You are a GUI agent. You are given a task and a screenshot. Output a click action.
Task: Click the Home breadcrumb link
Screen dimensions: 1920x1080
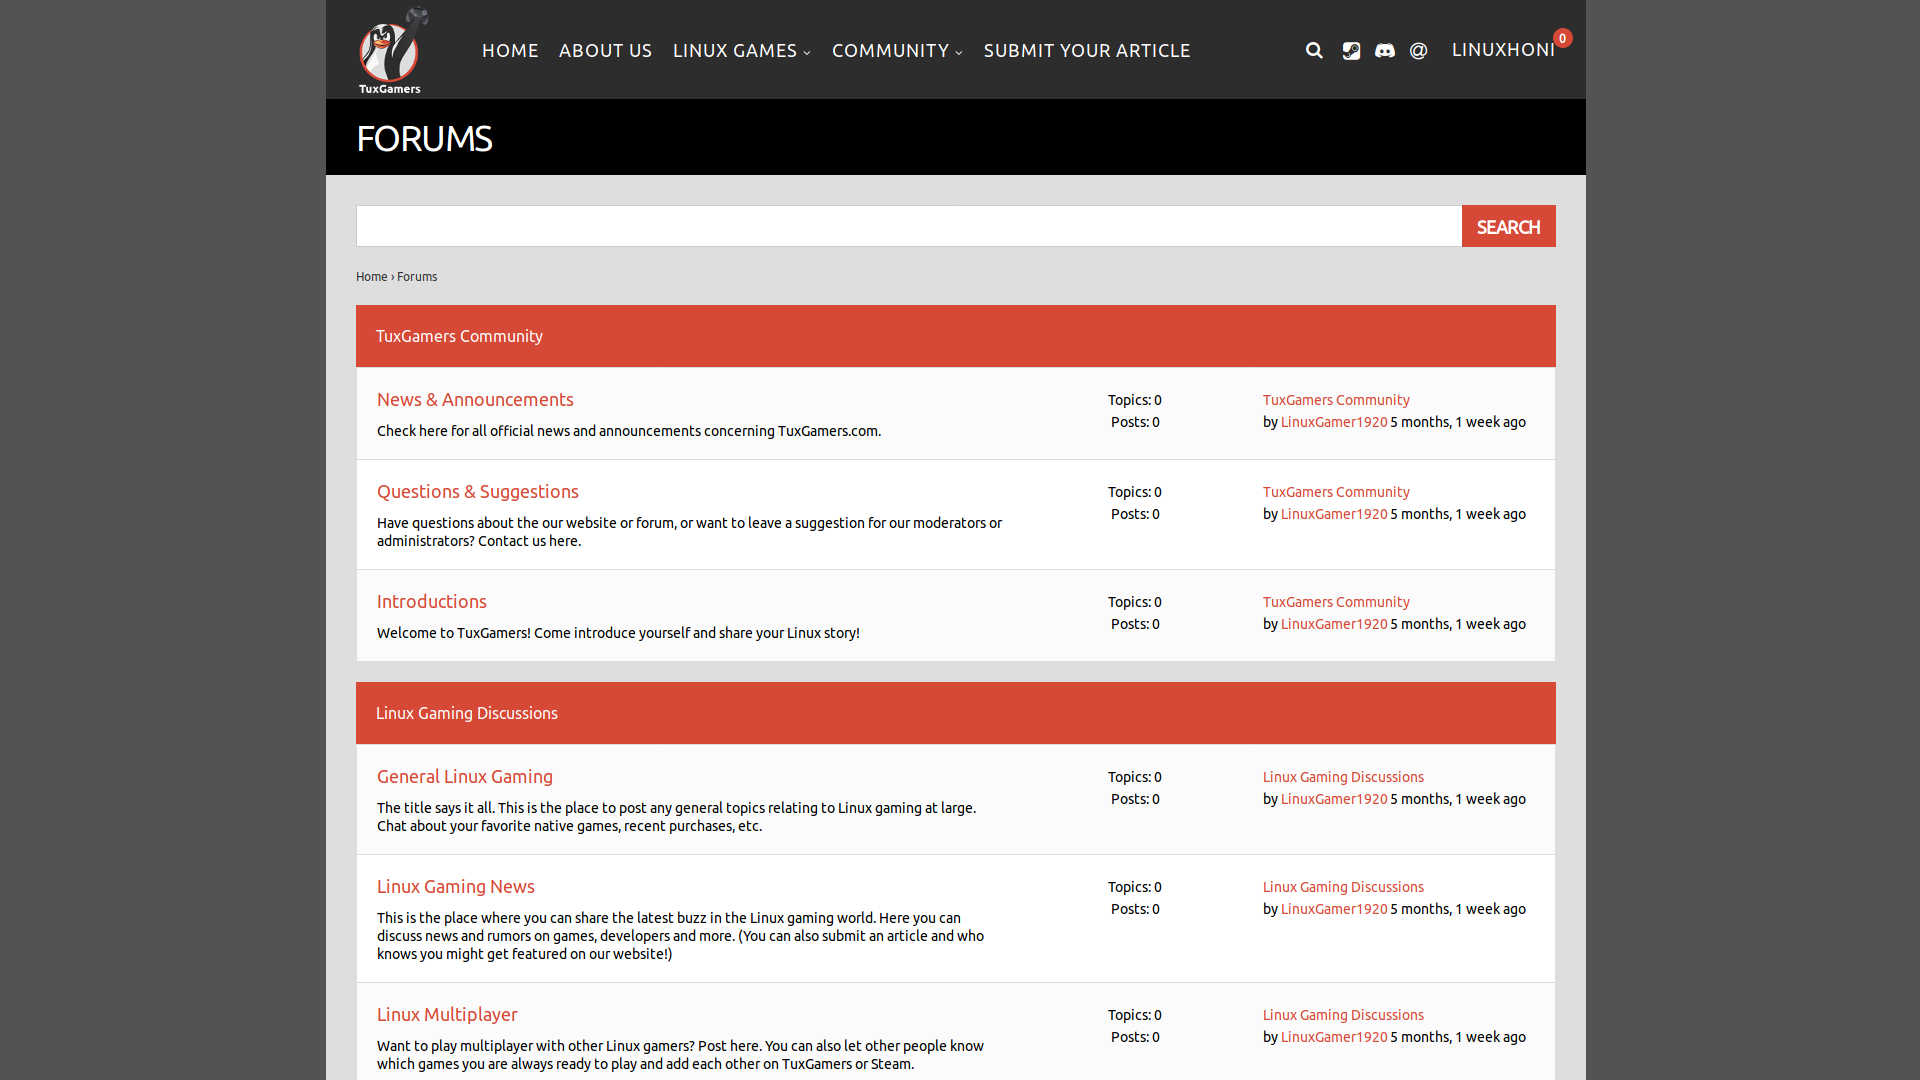pos(371,277)
